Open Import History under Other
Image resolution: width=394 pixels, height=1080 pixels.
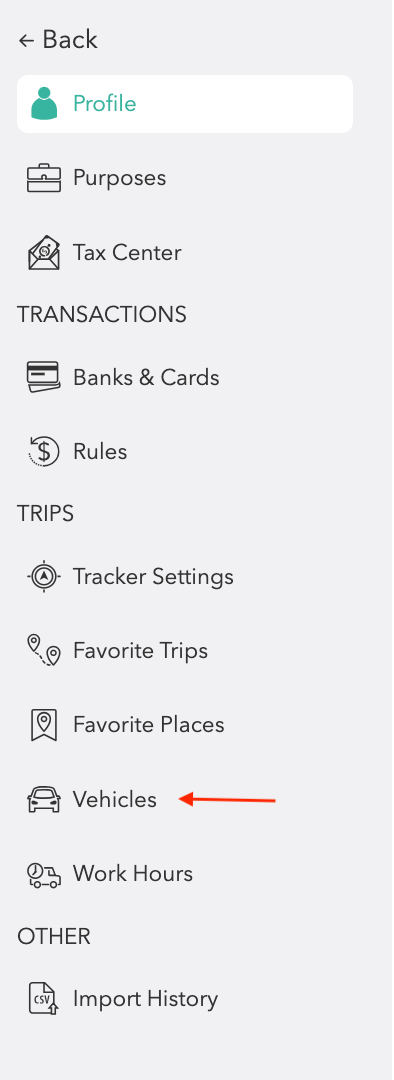click(145, 999)
